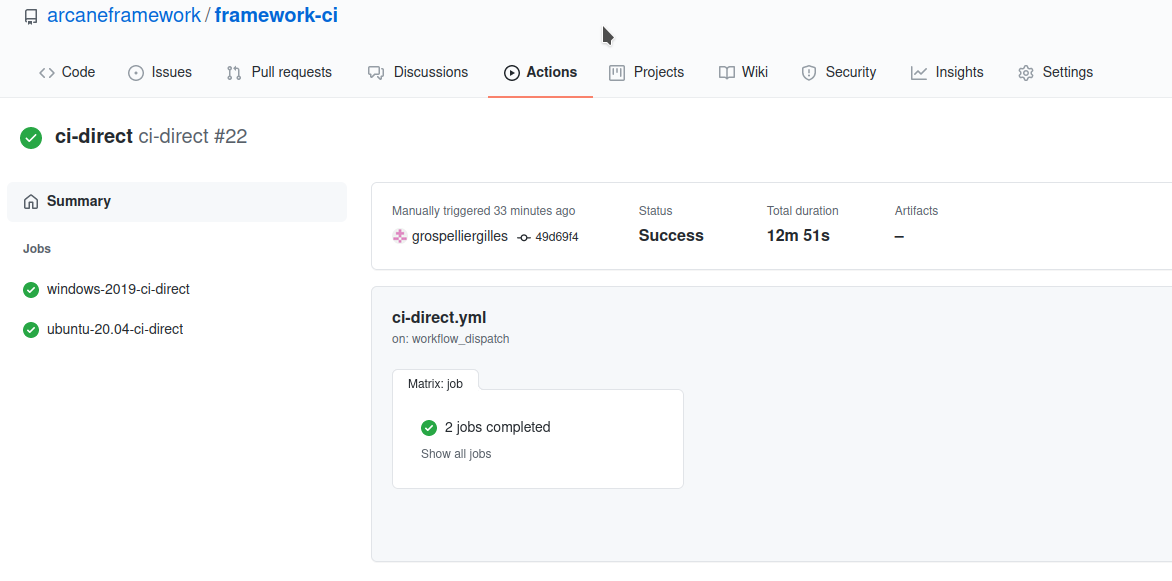This screenshot has height=581, width=1172.
Task: Open the Issues tab
Action: click(160, 73)
